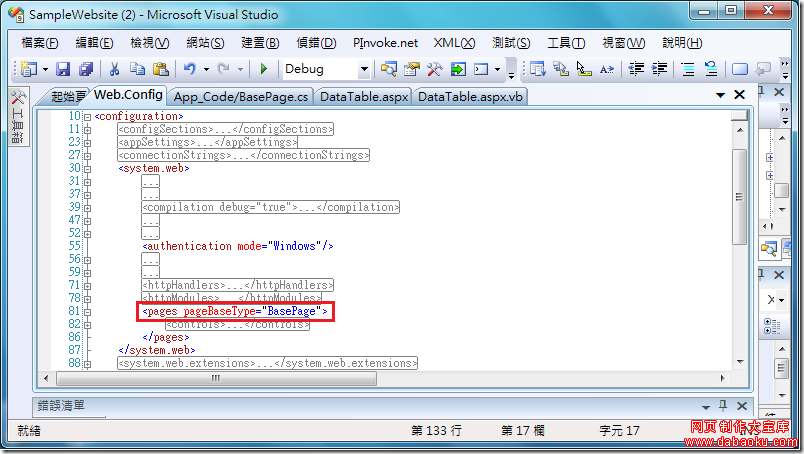Open the active files list dropdown arrow
Viewport: 804px width, 454px height.
tap(720, 95)
